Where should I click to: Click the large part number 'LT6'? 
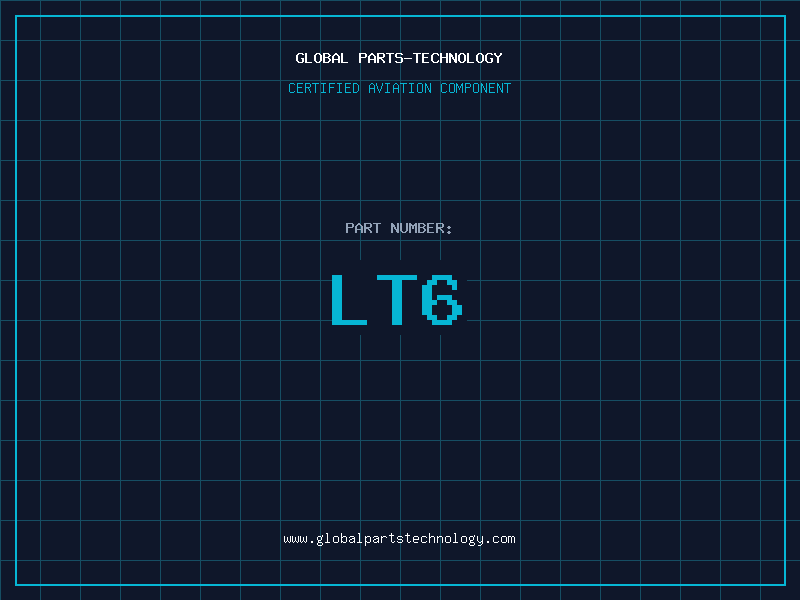pos(397,299)
